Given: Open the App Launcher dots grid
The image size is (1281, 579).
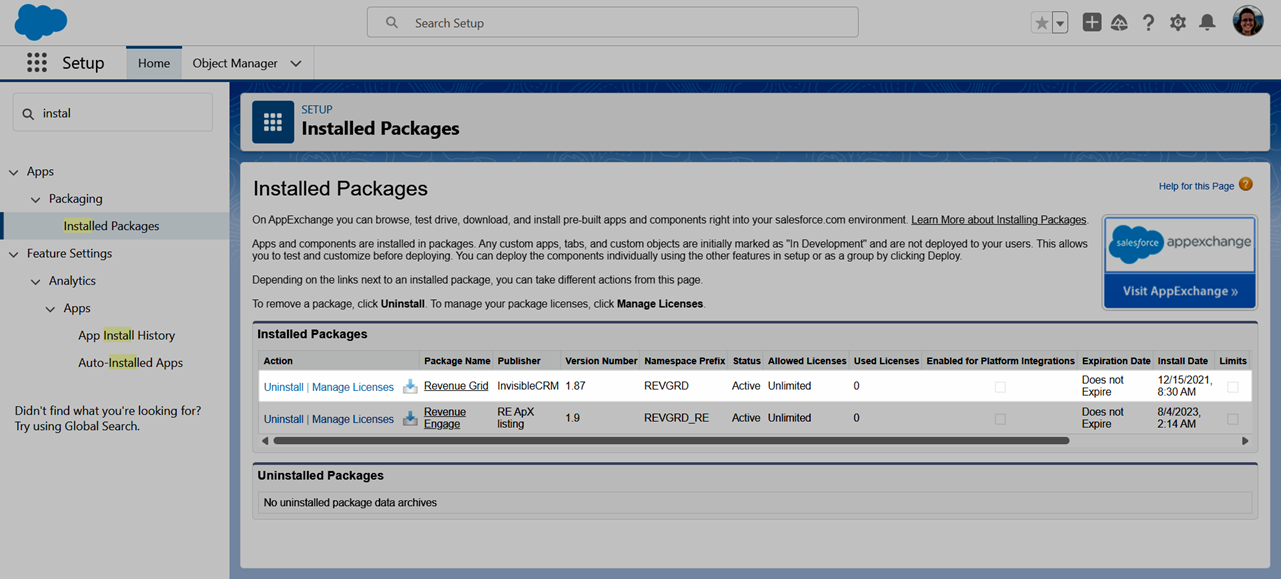Looking at the screenshot, I should click(x=37, y=63).
